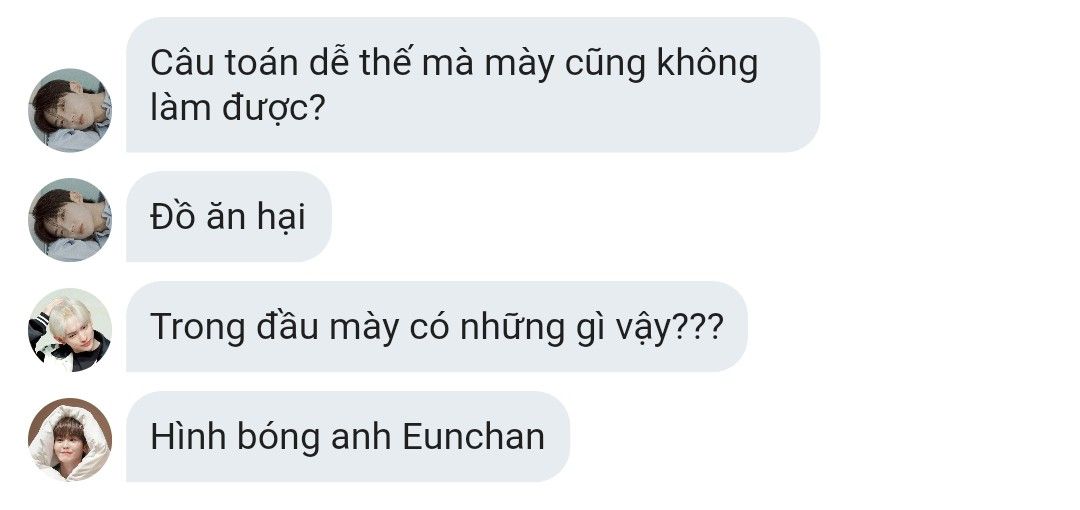1080x510 pixels.
Task: Select the 'Đồ ăn hại' message bubble
Action: point(229,216)
